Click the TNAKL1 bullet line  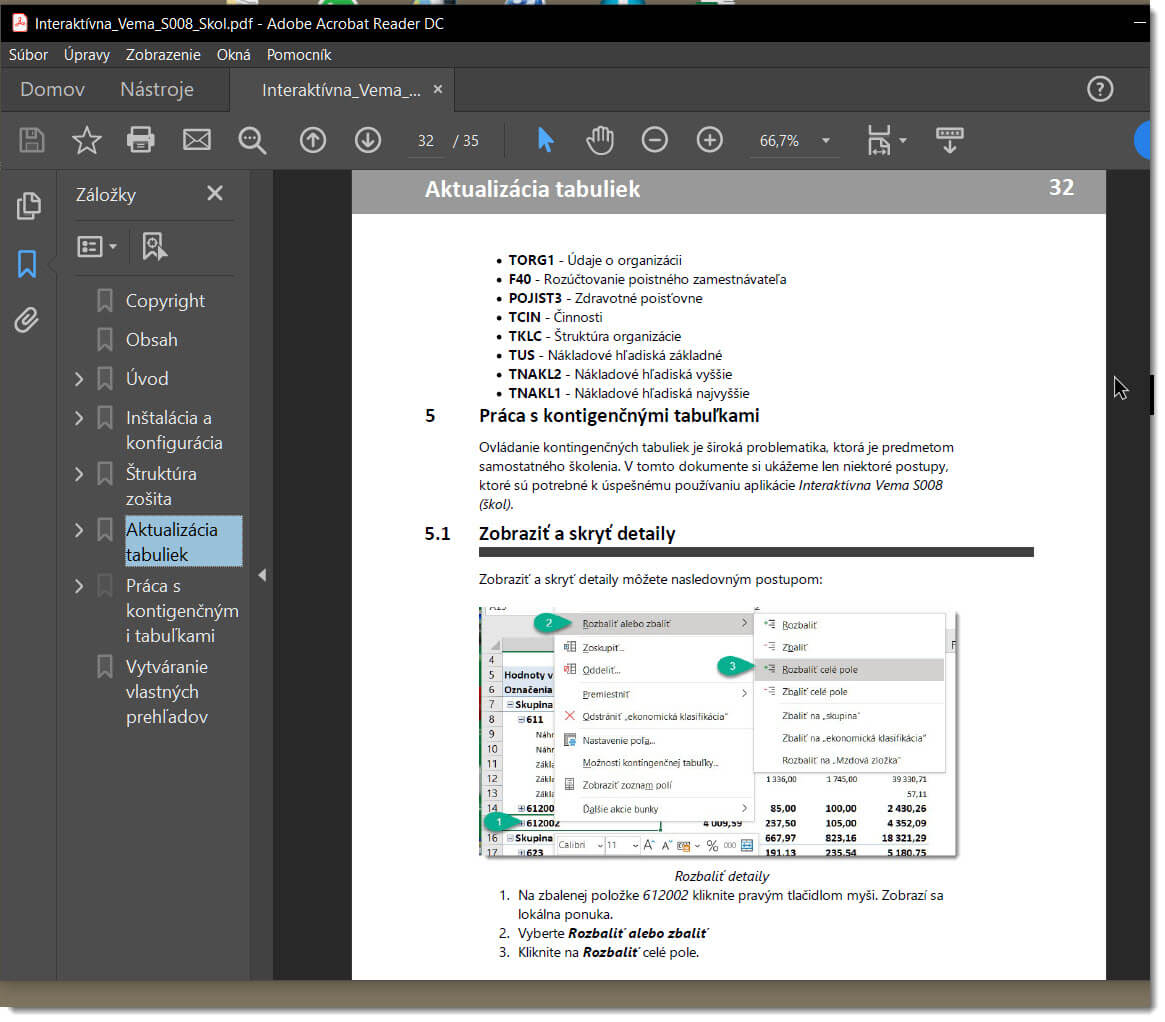point(629,394)
